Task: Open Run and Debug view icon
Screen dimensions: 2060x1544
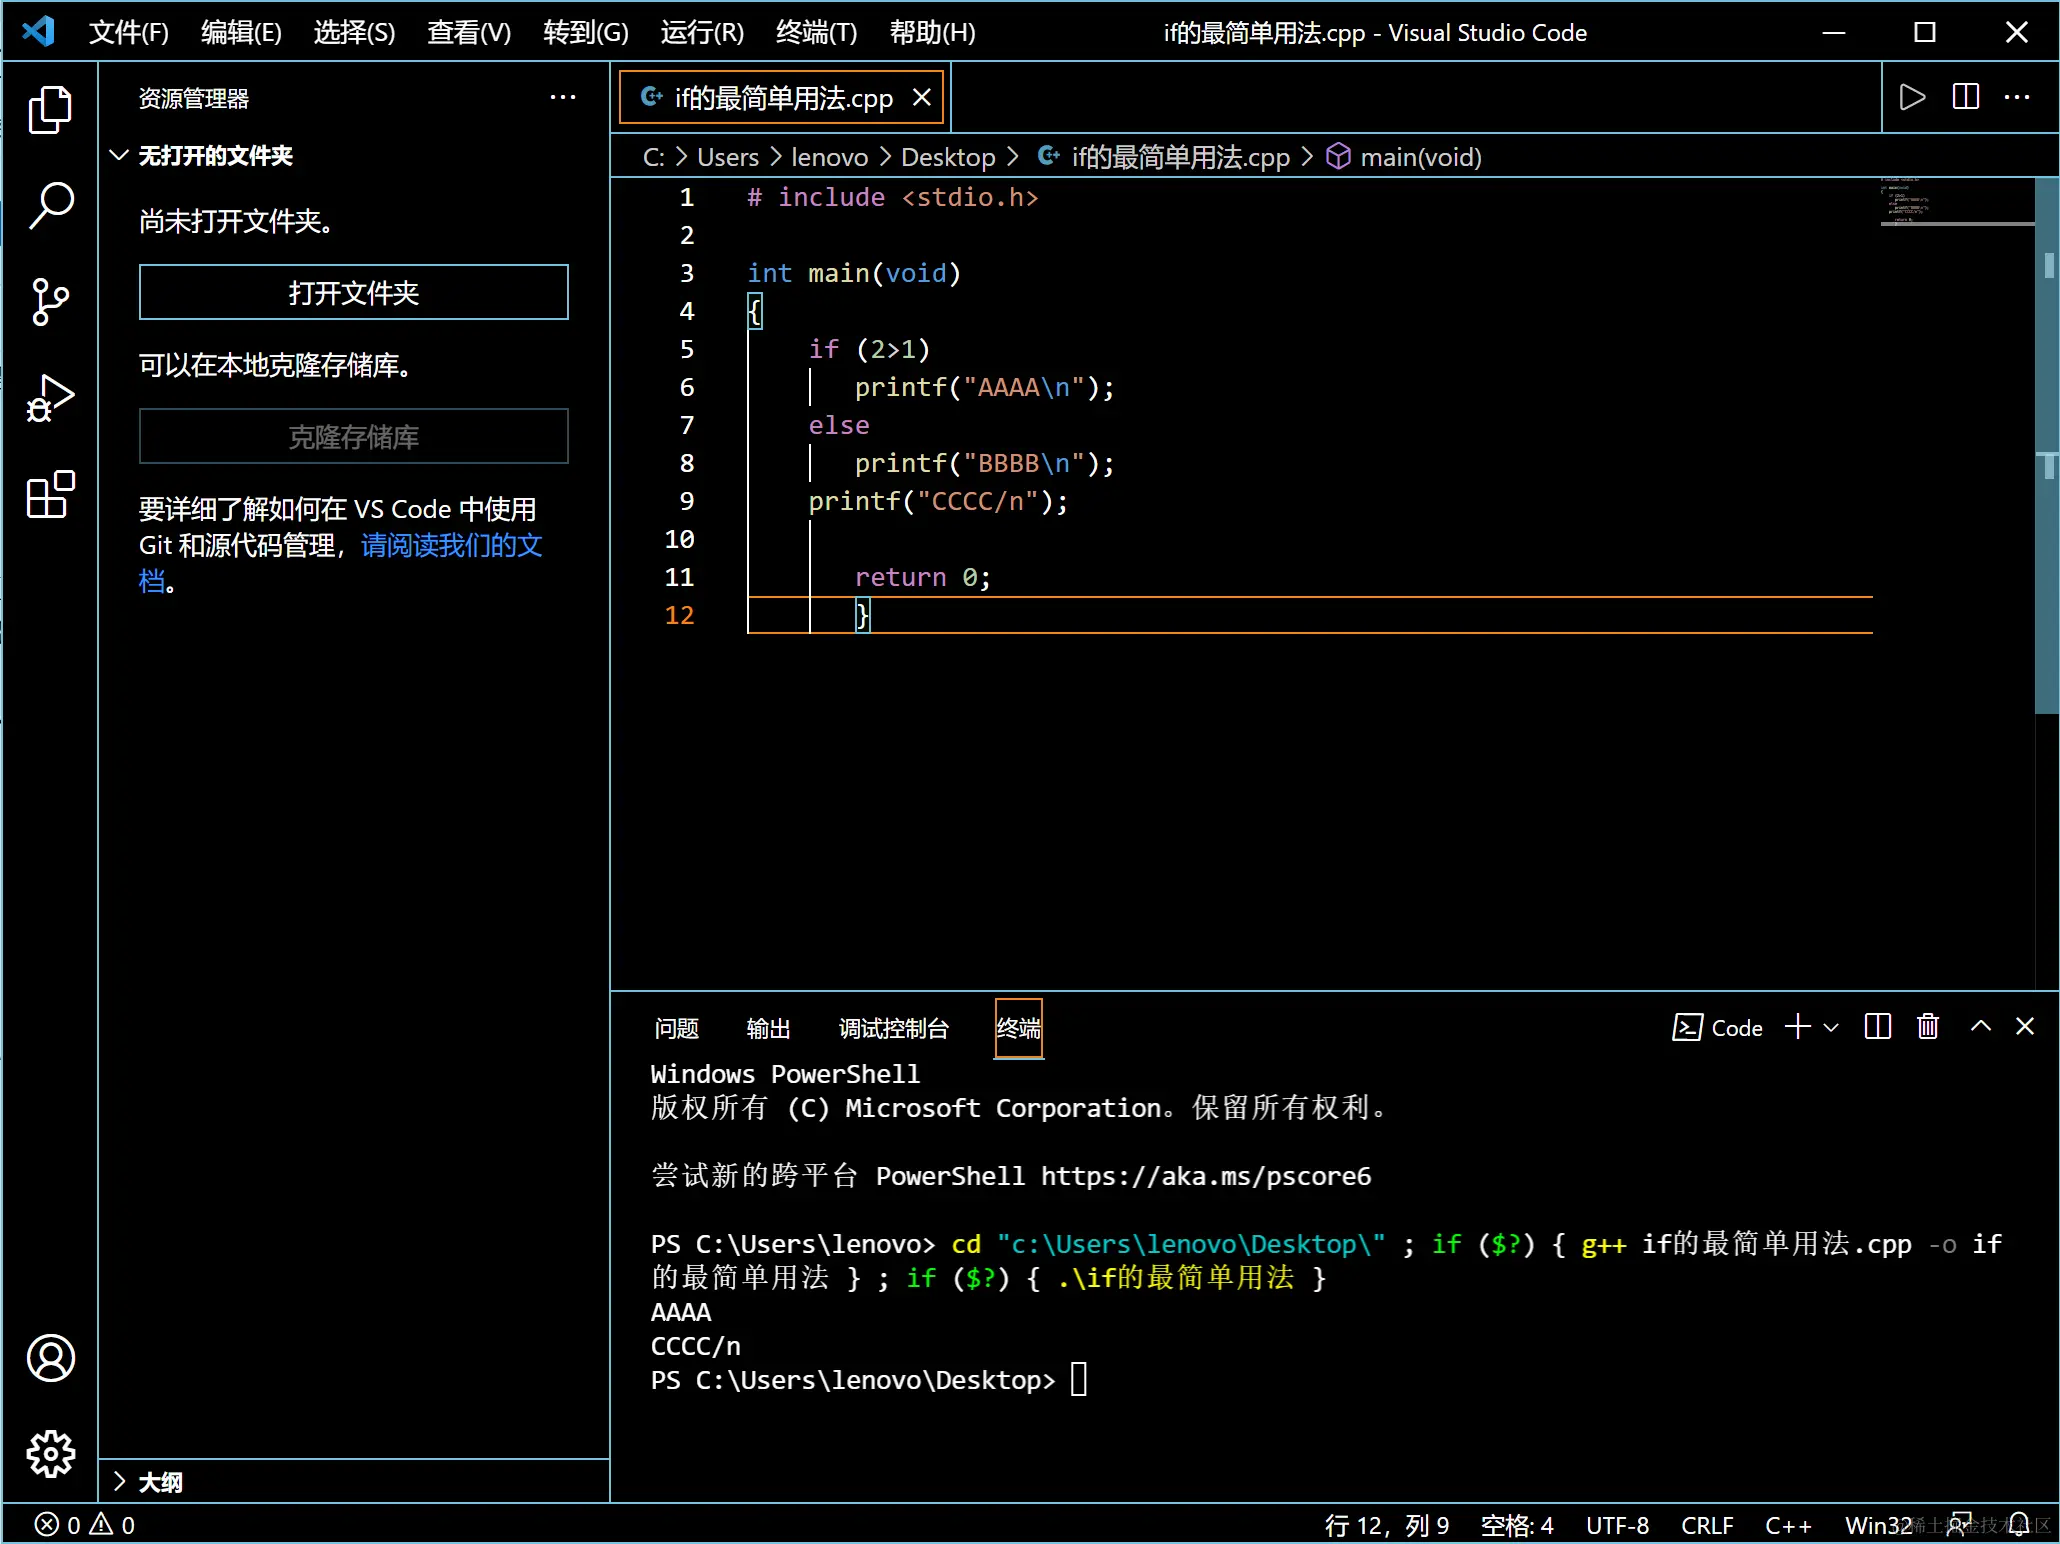Action: [50, 398]
